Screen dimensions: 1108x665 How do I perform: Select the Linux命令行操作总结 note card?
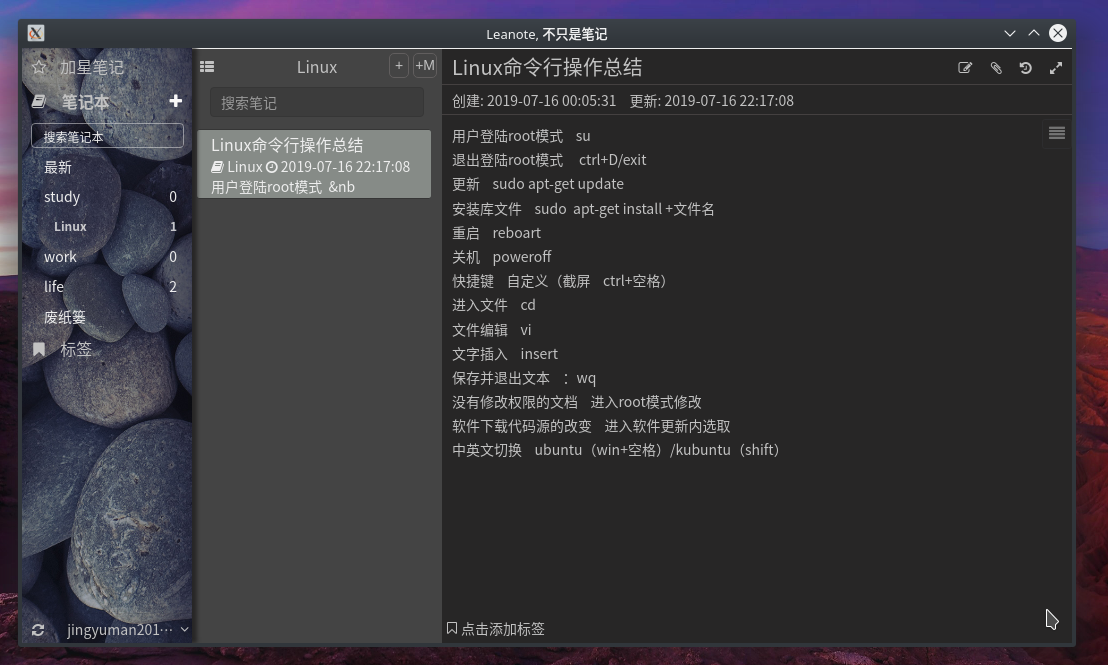pyautogui.click(x=314, y=164)
